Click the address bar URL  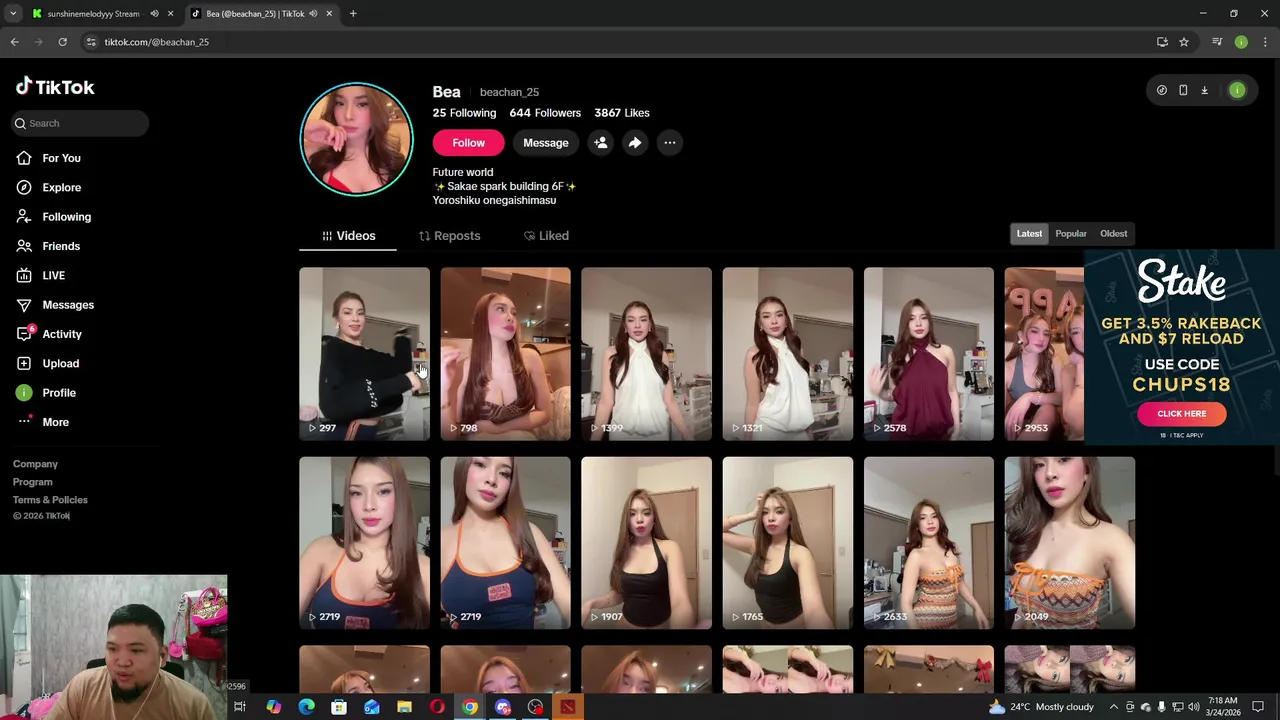[x=156, y=42]
